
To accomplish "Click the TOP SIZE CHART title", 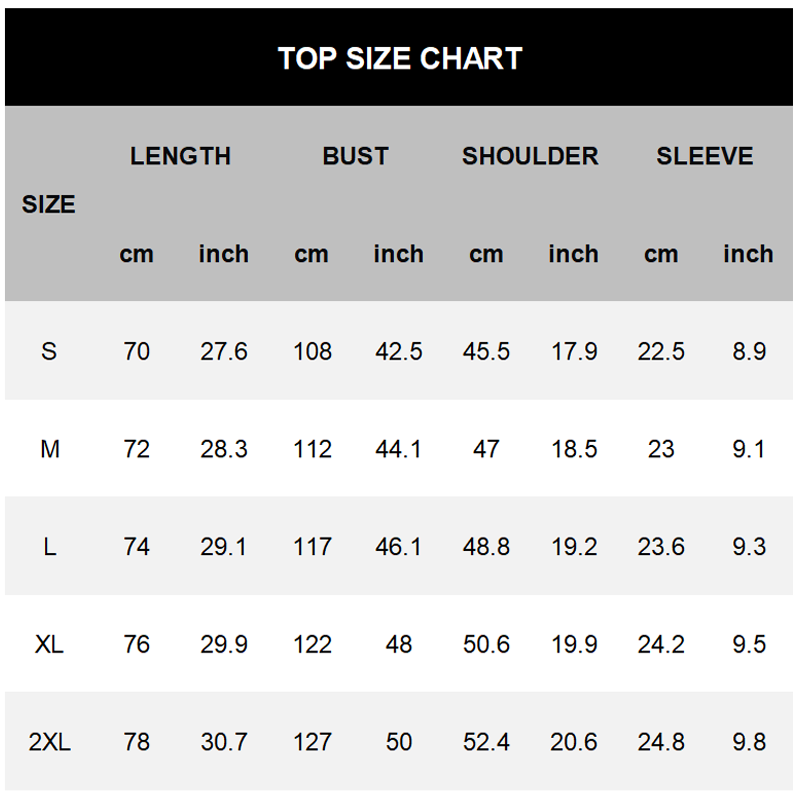I will click(x=399, y=58).
